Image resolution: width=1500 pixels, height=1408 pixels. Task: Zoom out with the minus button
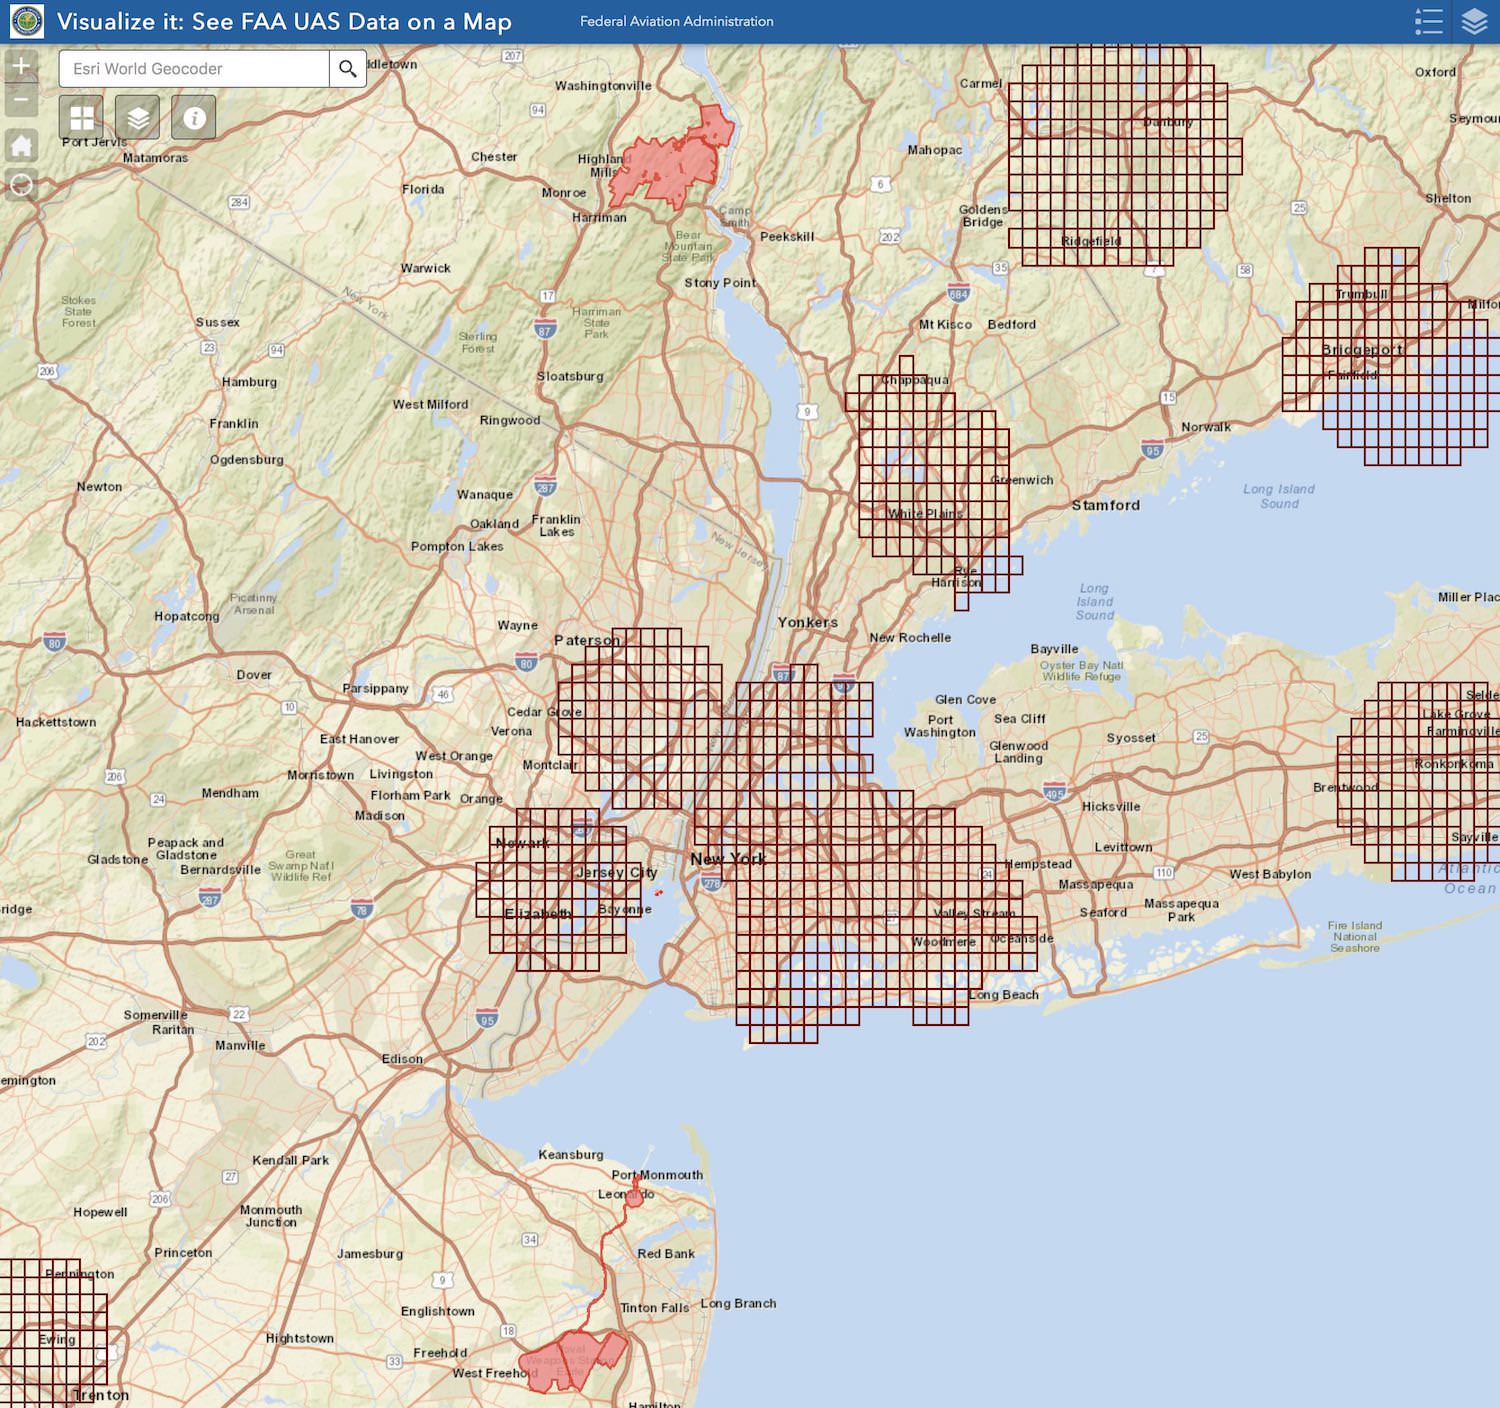pos(21,100)
